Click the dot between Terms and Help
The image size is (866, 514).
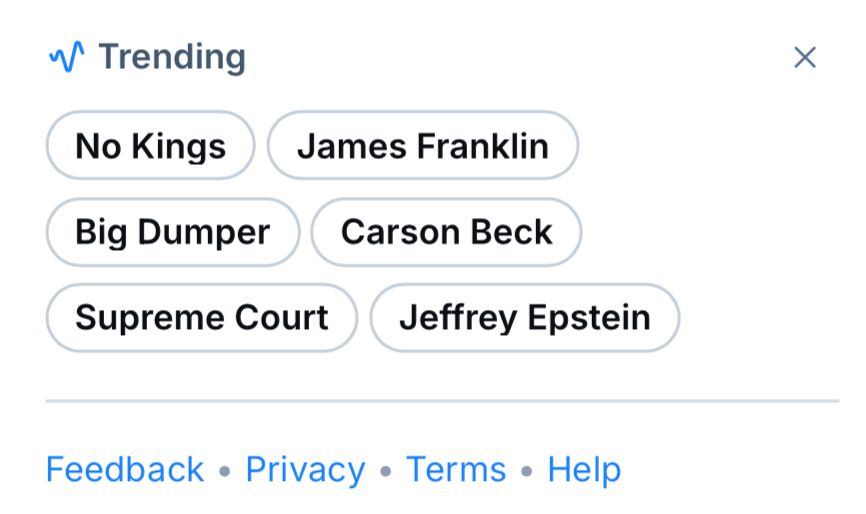[x=527, y=470]
